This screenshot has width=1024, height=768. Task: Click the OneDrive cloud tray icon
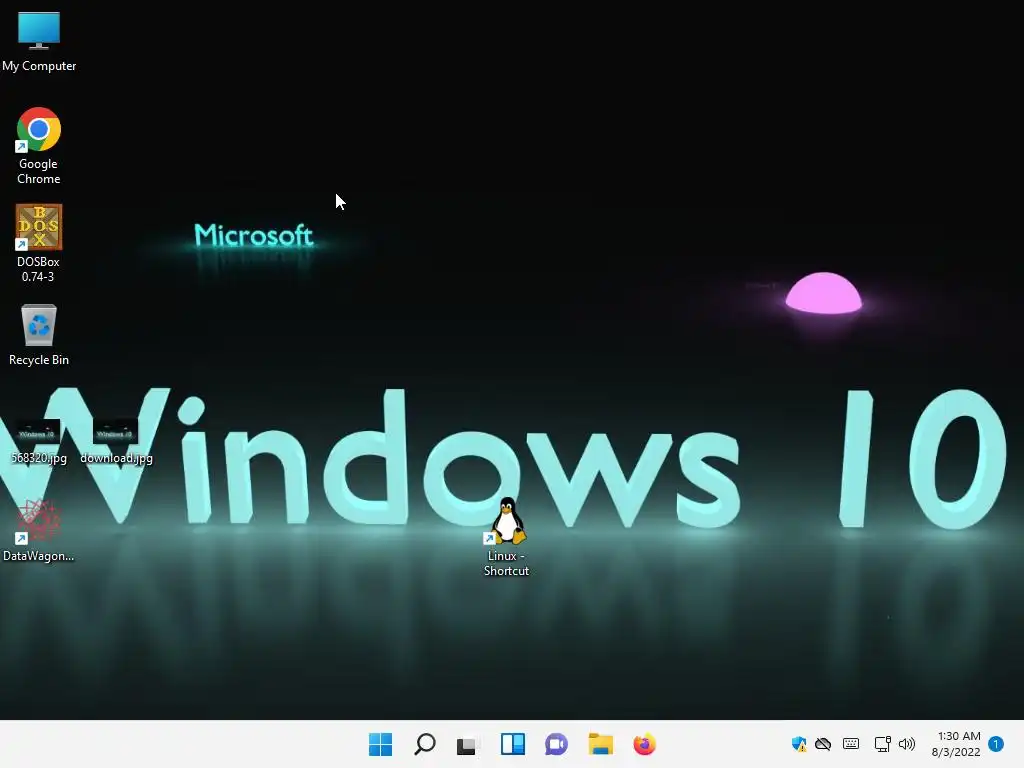click(x=823, y=744)
